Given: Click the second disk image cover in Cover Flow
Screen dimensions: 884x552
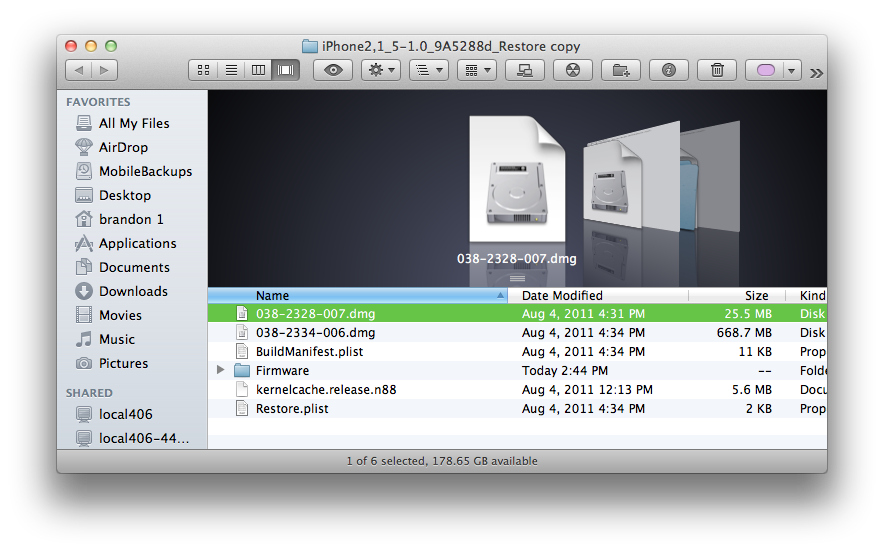Looking at the screenshot, I should coord(615,183).
